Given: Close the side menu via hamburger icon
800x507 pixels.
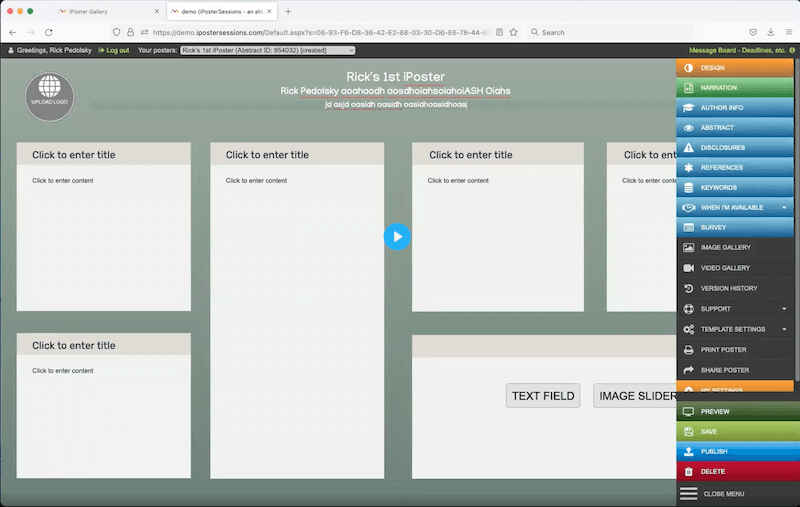Looking at the screenshot, I should click(688, 493).
